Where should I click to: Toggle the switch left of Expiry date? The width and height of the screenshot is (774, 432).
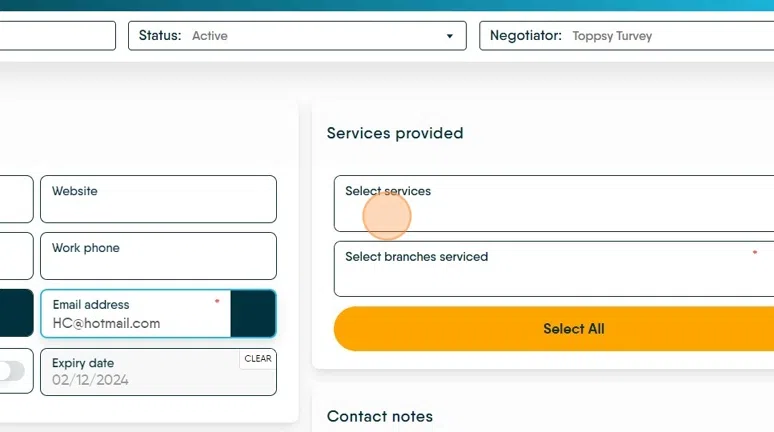click(10, 371)
